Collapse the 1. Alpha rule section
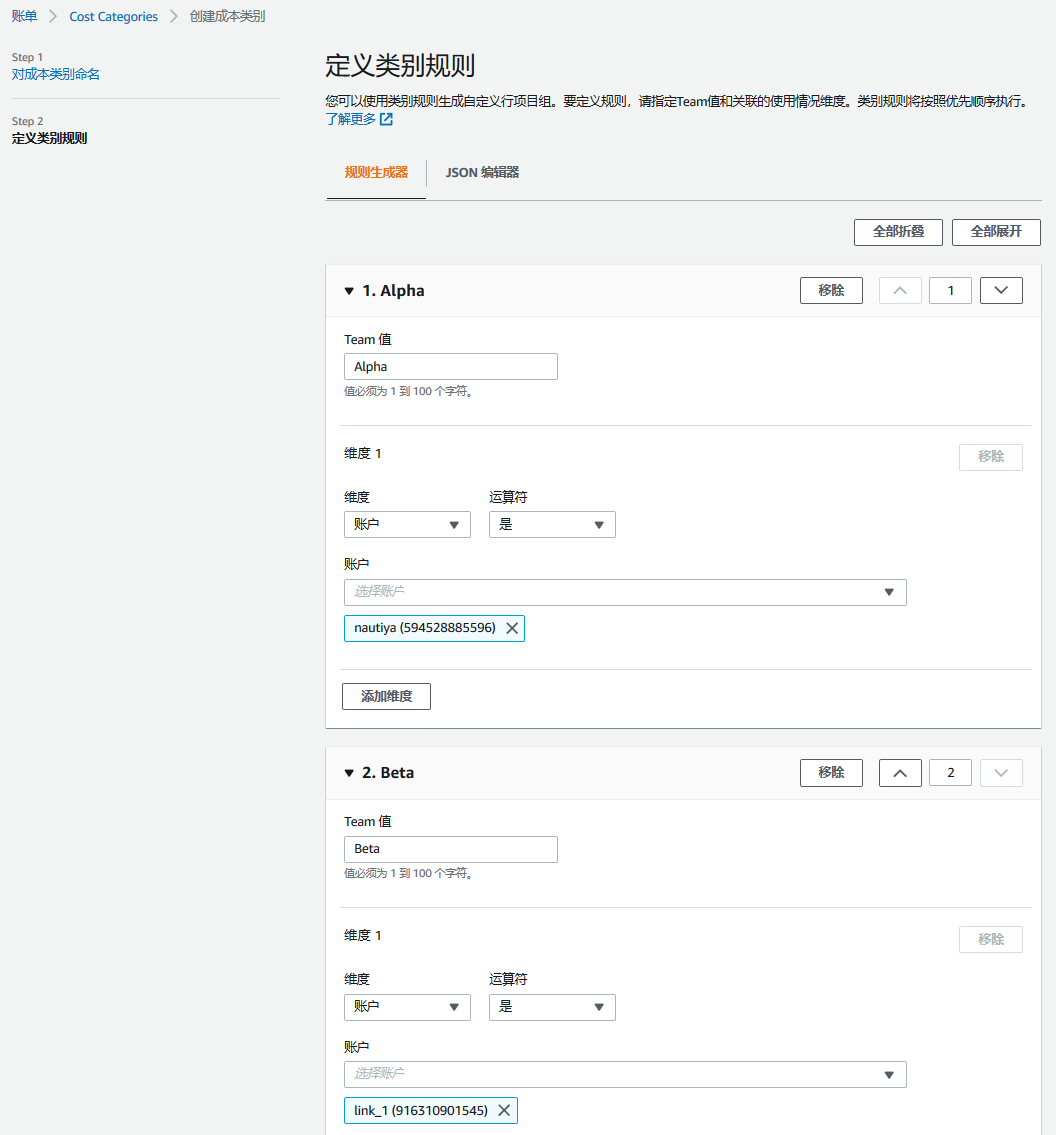 click(x=349, y=291)
